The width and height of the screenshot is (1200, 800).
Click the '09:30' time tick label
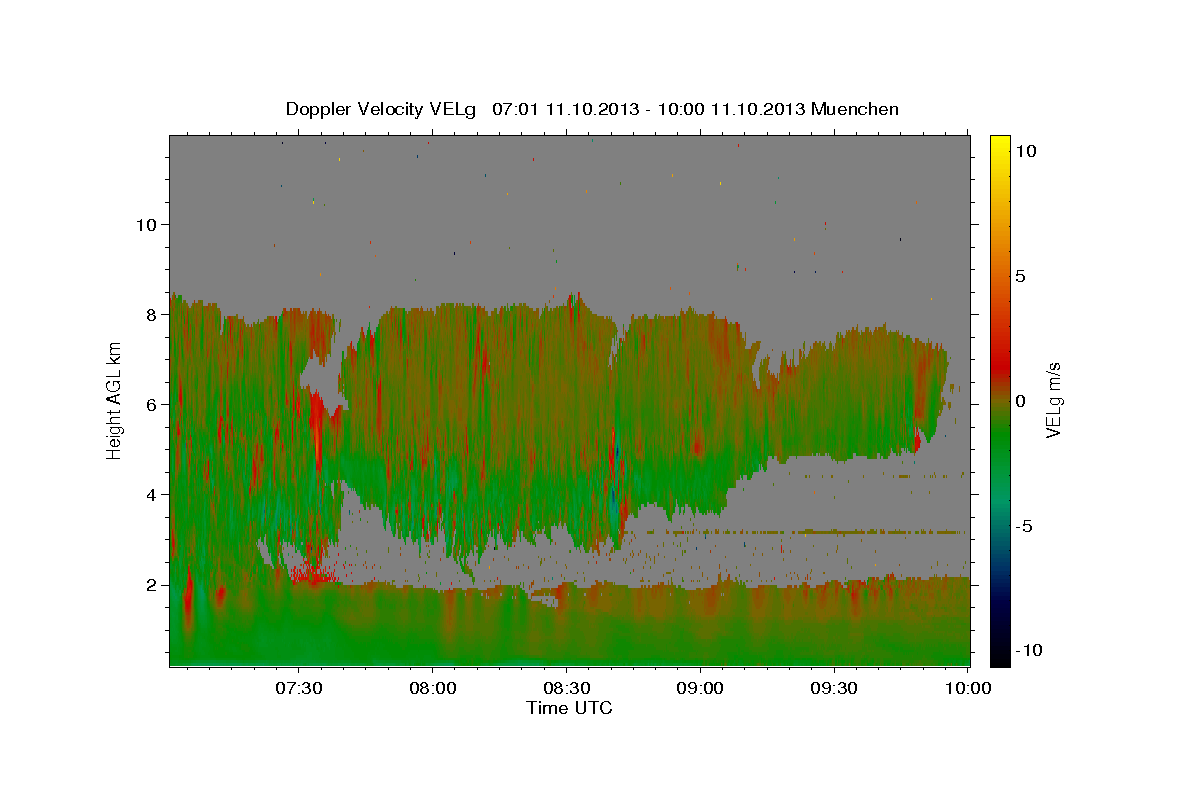coord(835,688)
